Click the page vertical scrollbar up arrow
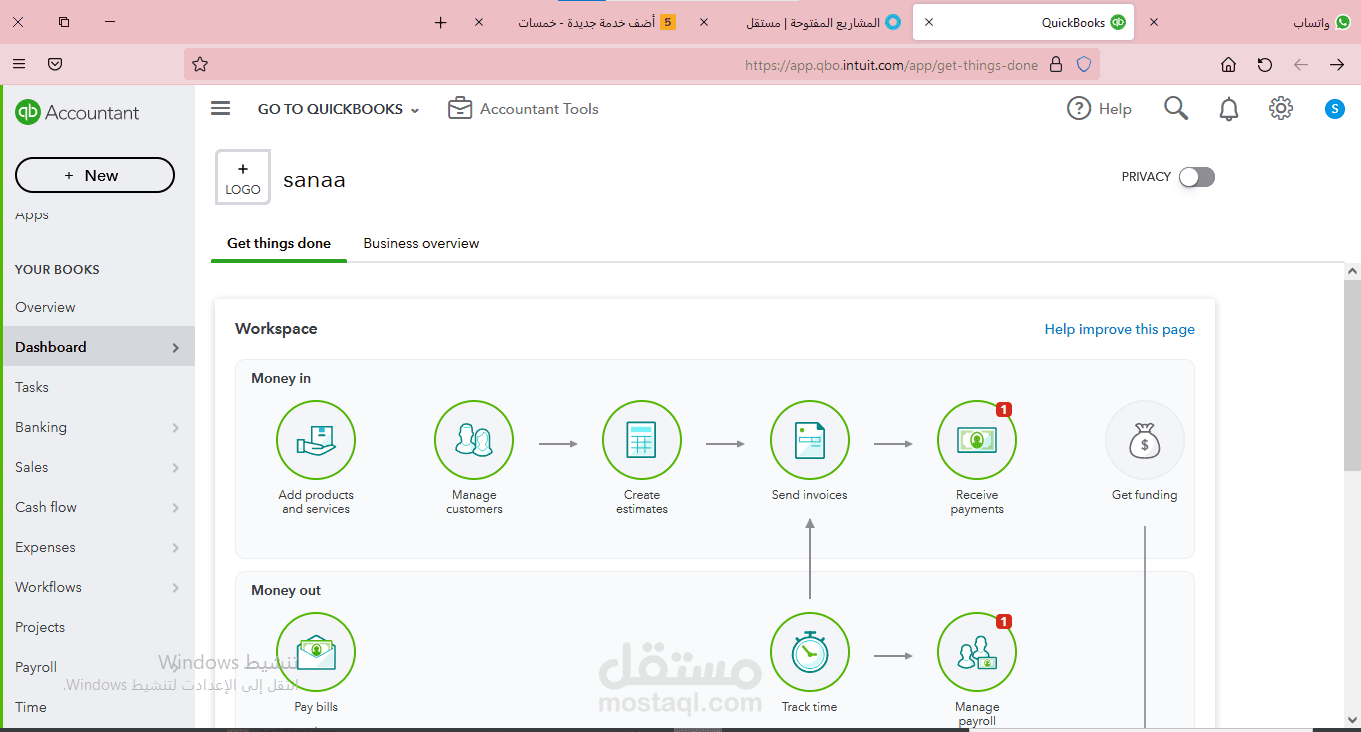Screen dimensions: 1361x732 [1353, 271]
